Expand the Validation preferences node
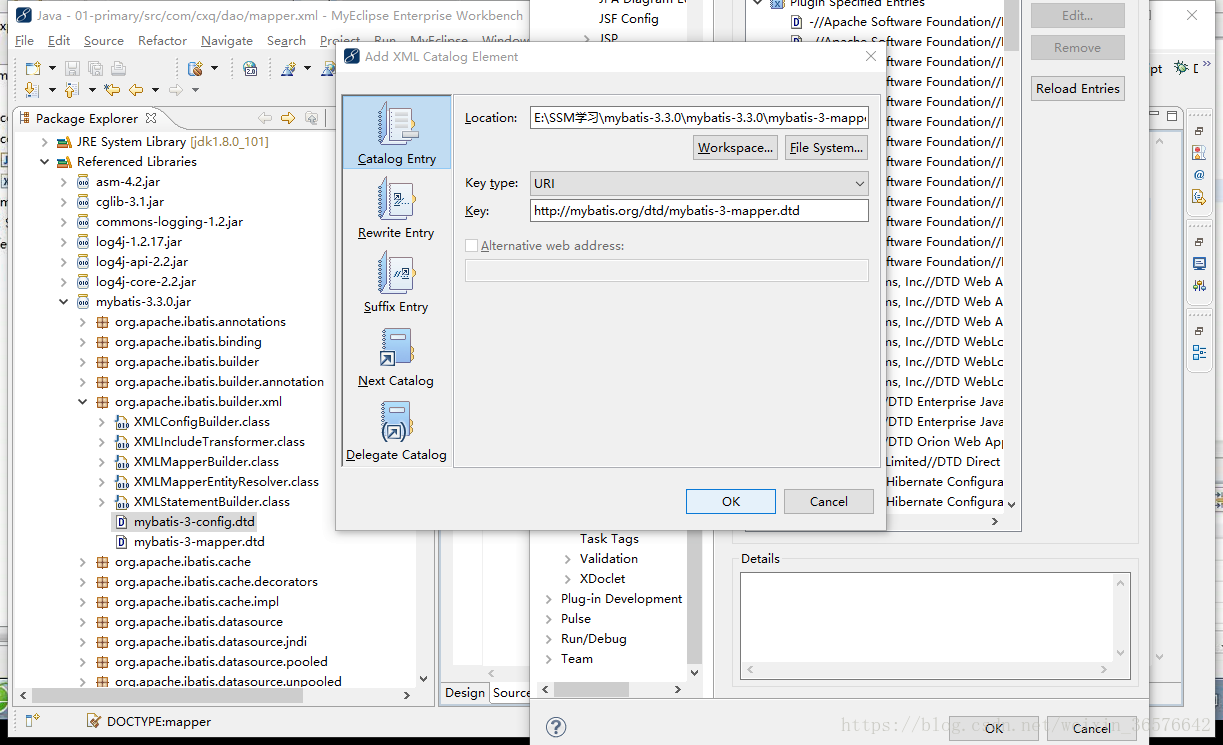 pos(568,559)
